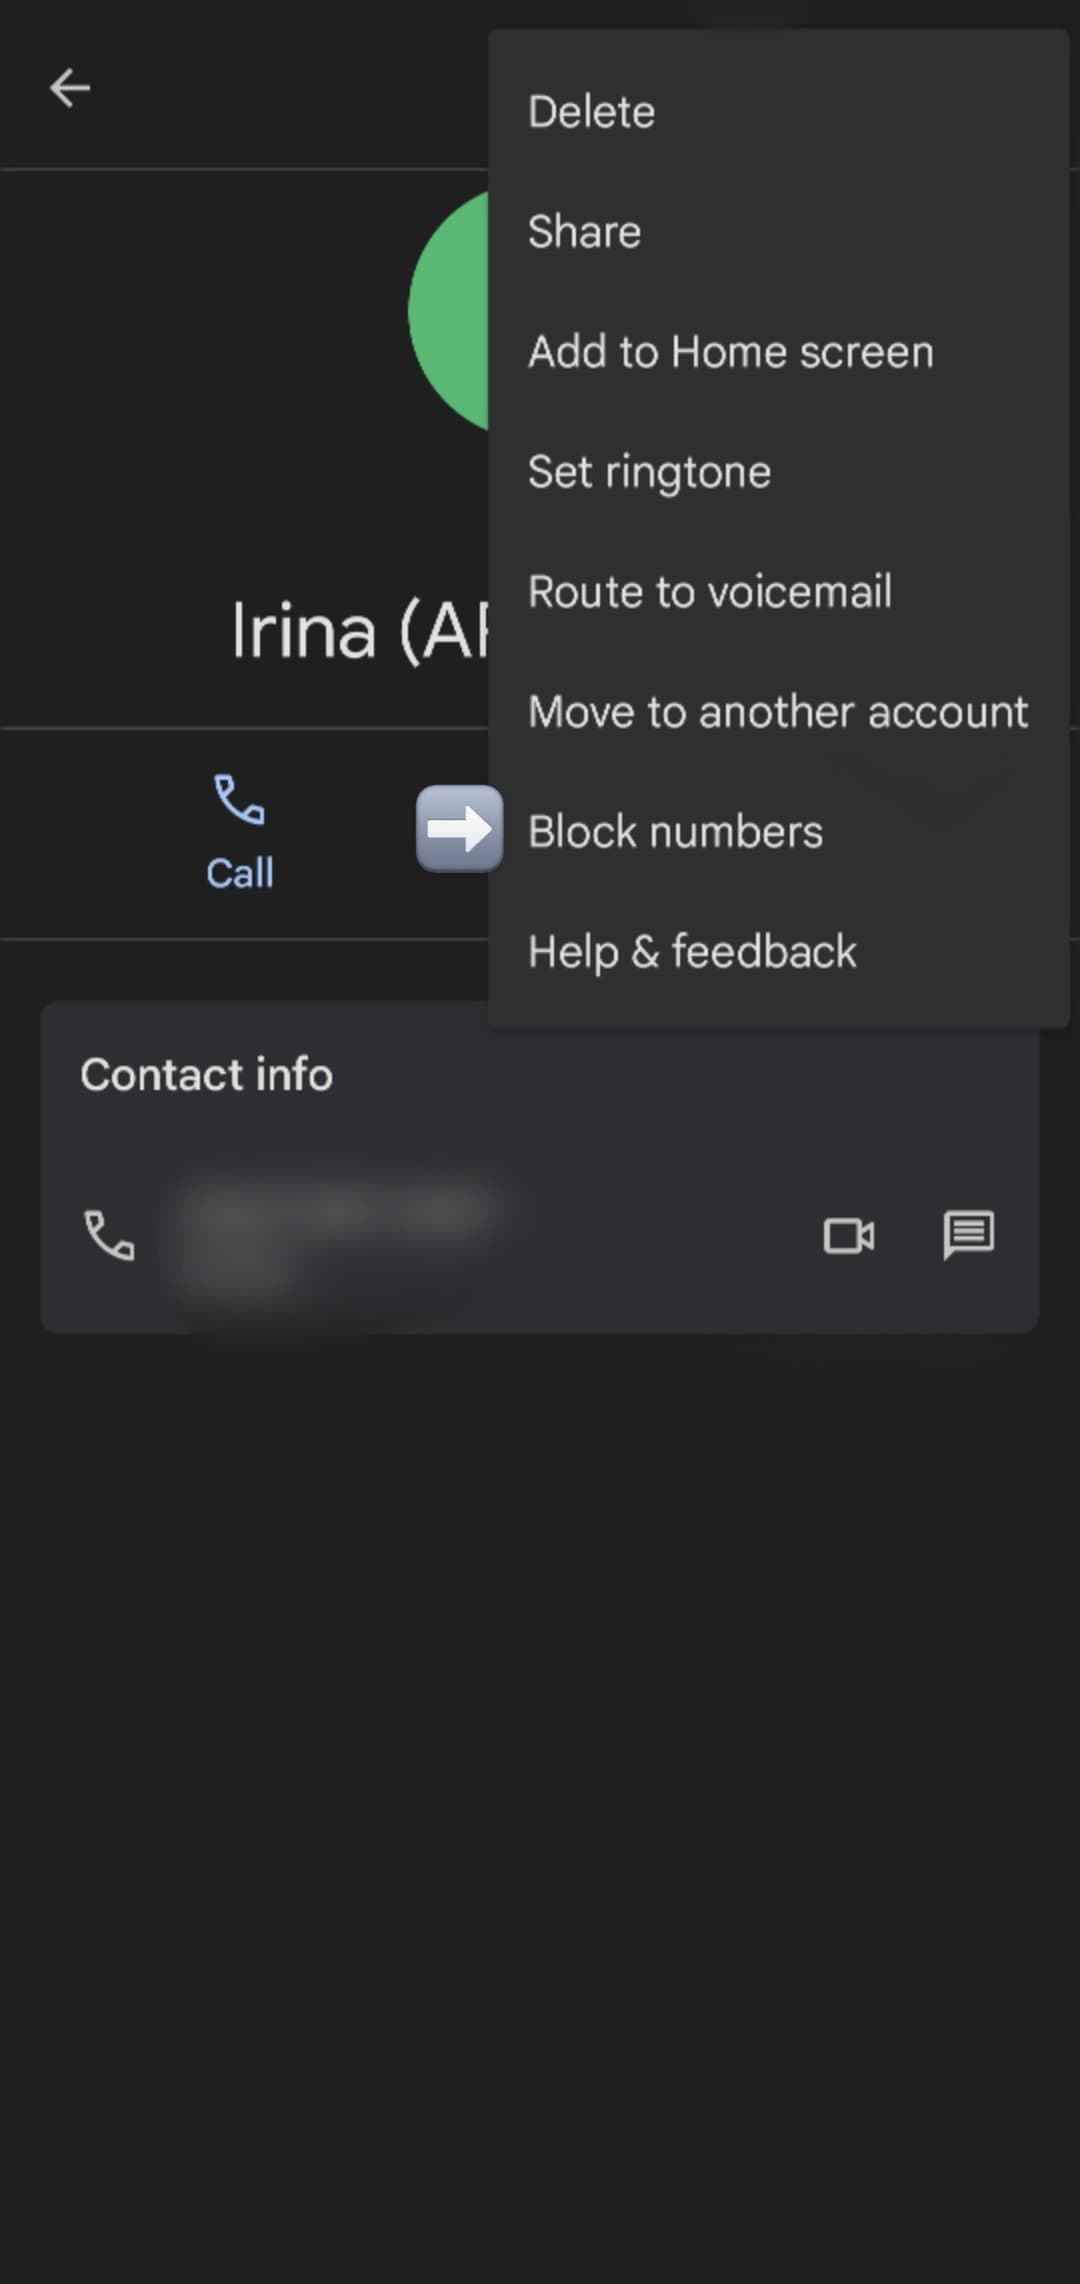Click the Contact info heading

[206, 1075]
